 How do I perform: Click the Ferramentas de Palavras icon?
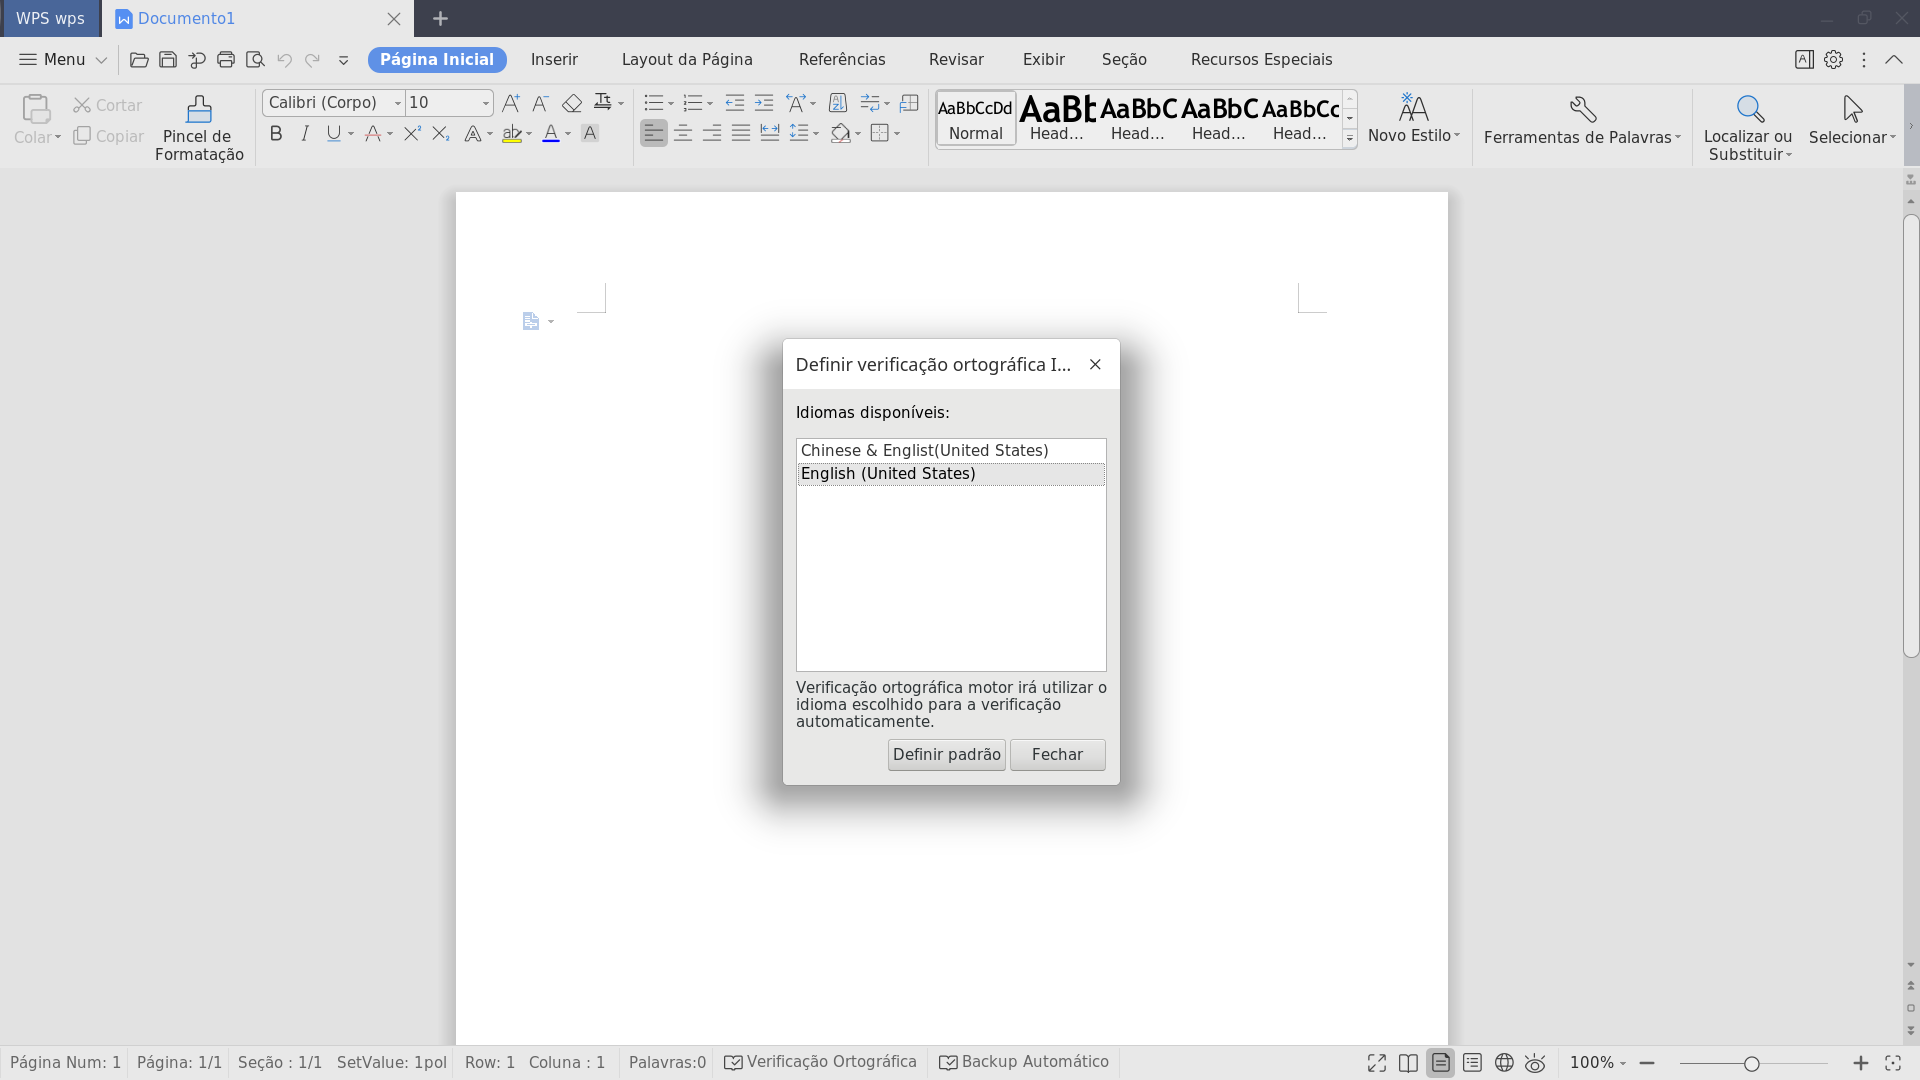click(x=1582, y=120)
